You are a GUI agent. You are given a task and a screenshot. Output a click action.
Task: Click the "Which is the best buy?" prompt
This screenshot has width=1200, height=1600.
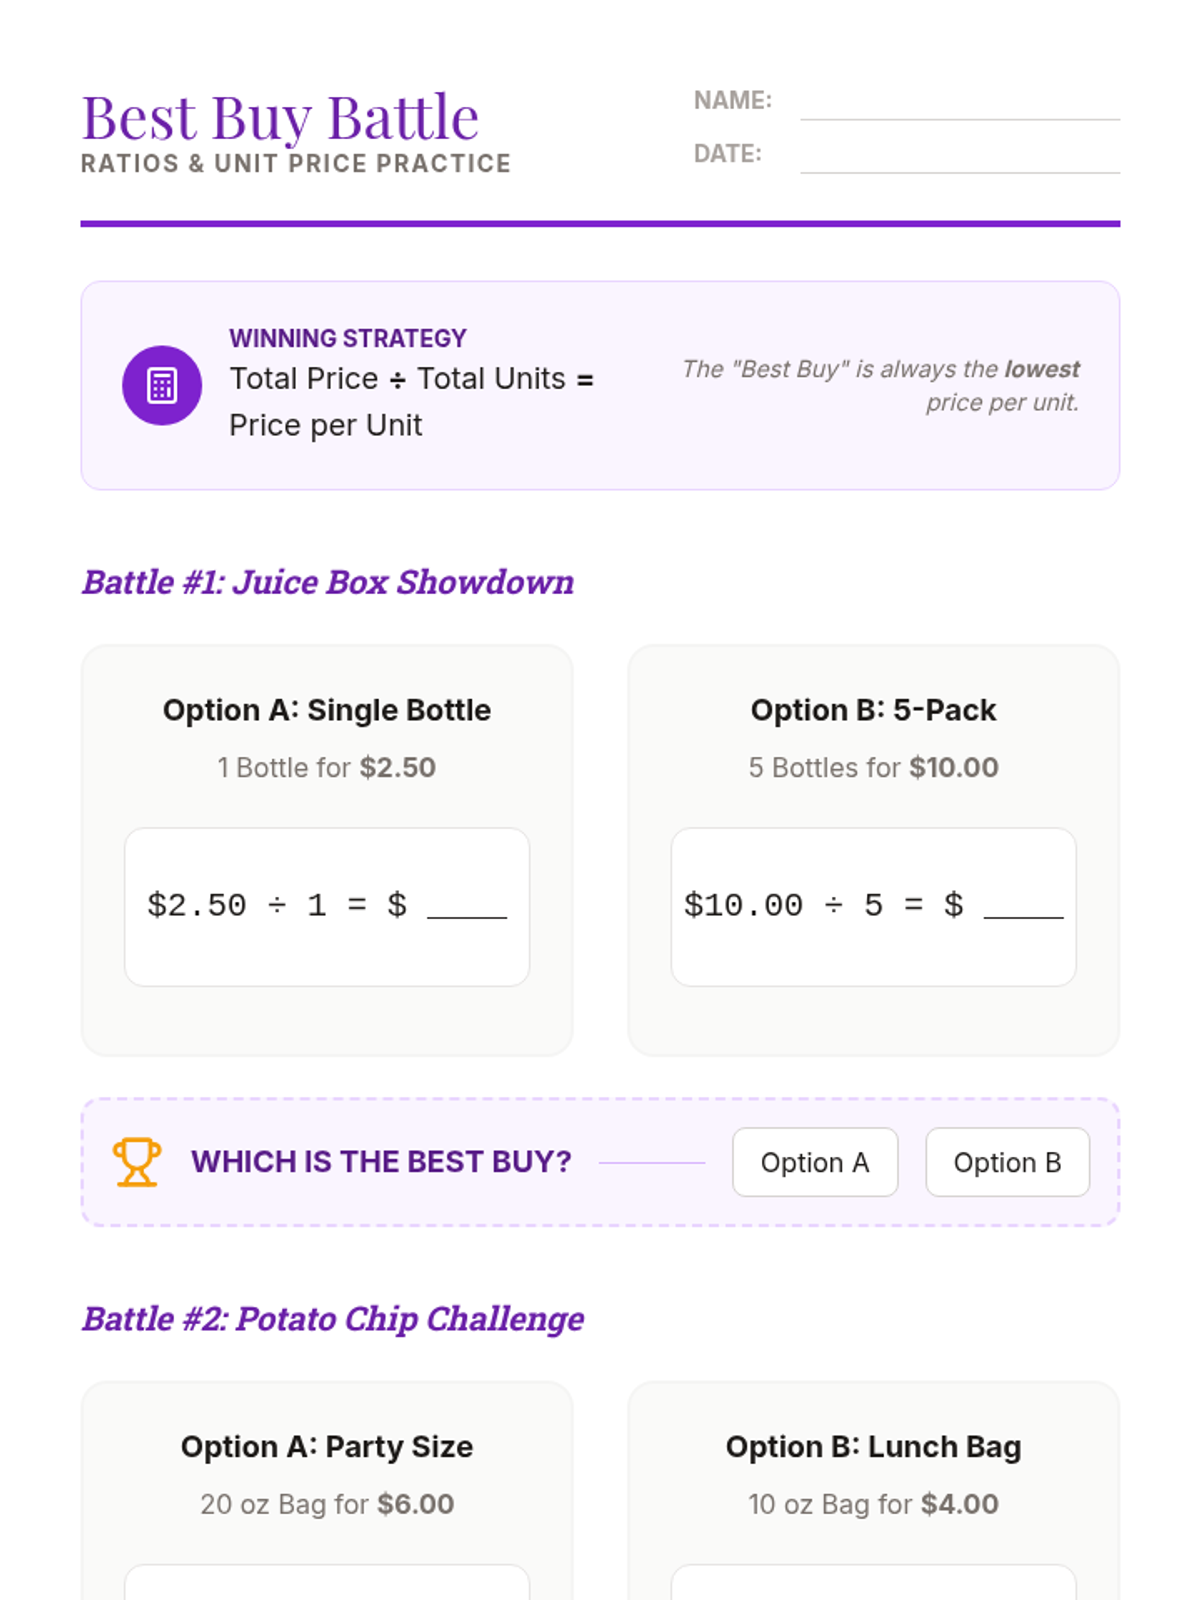[381, 1162]
